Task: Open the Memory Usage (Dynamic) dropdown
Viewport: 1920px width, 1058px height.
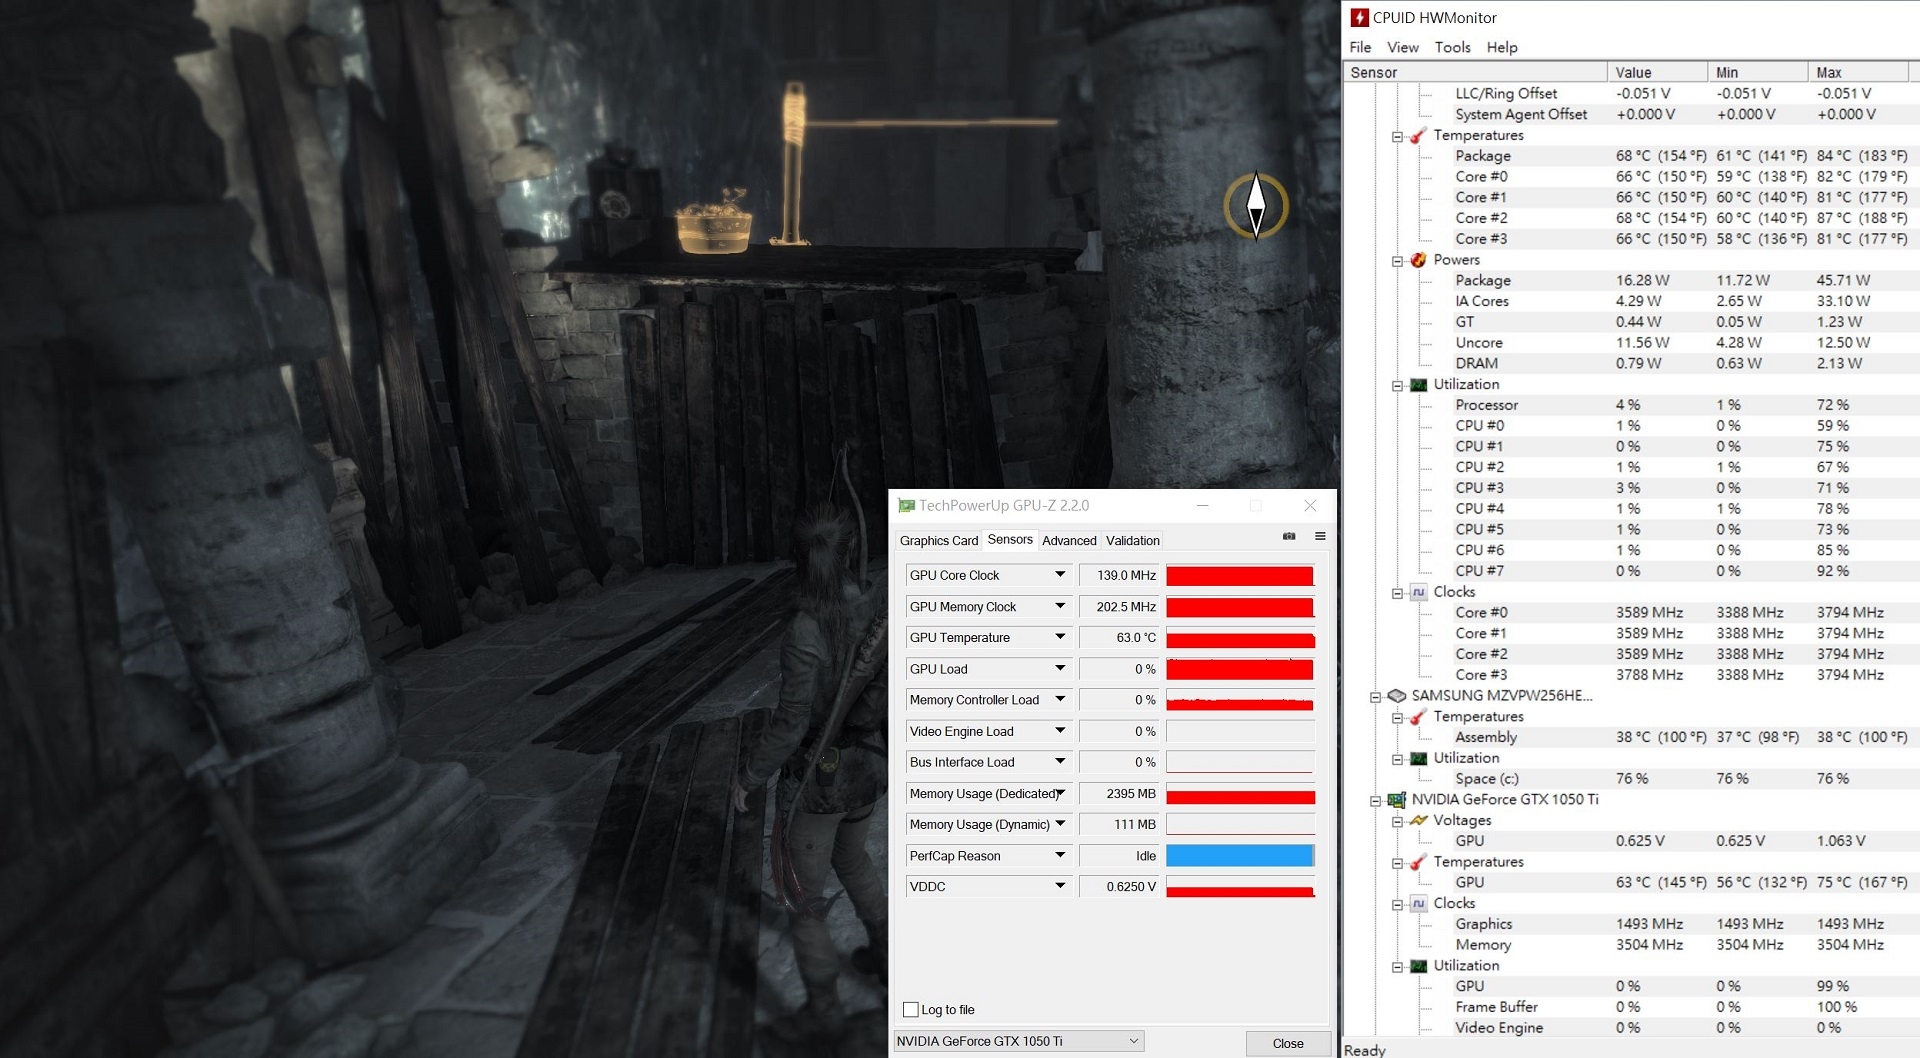Action: 1060,825
